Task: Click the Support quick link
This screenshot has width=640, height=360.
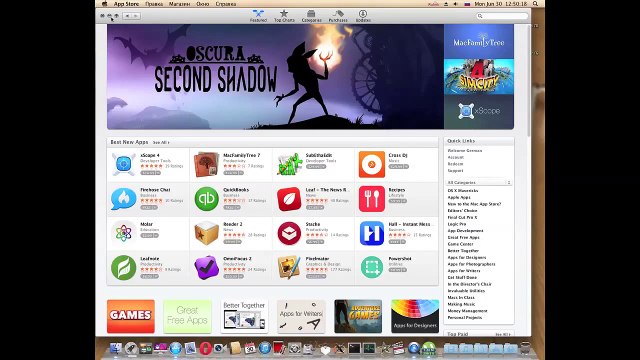Action: pyautogui.click(x=455, y=171)
